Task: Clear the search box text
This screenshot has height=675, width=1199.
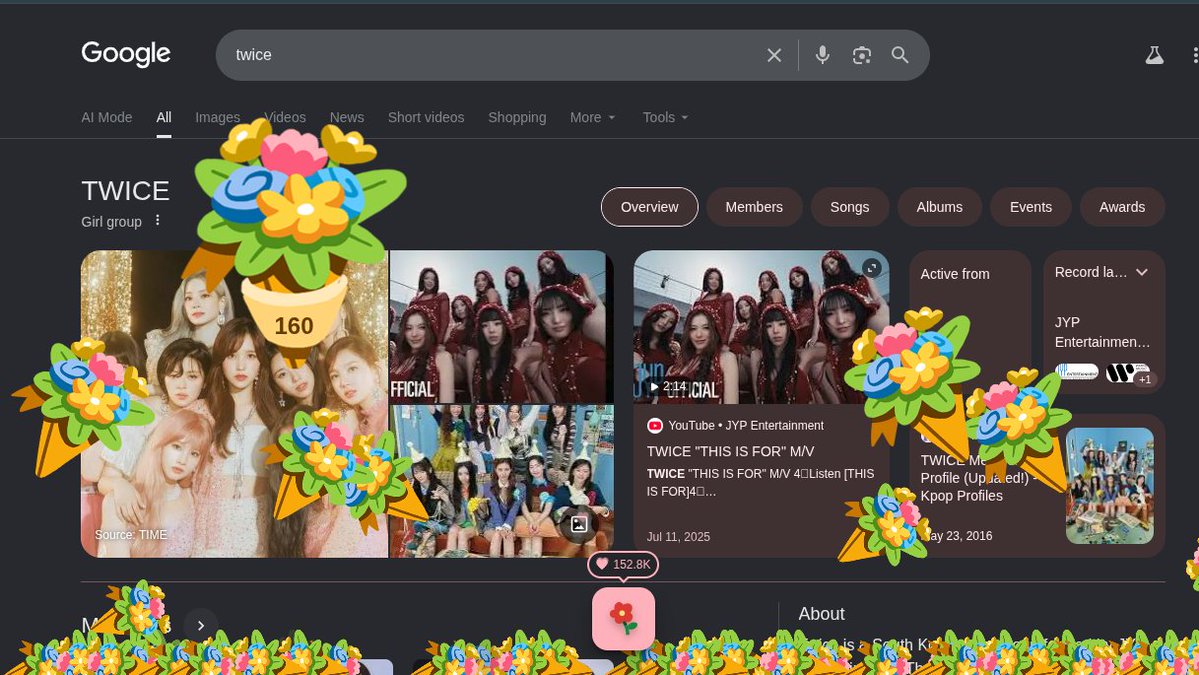Action: [x=774, y=55]
